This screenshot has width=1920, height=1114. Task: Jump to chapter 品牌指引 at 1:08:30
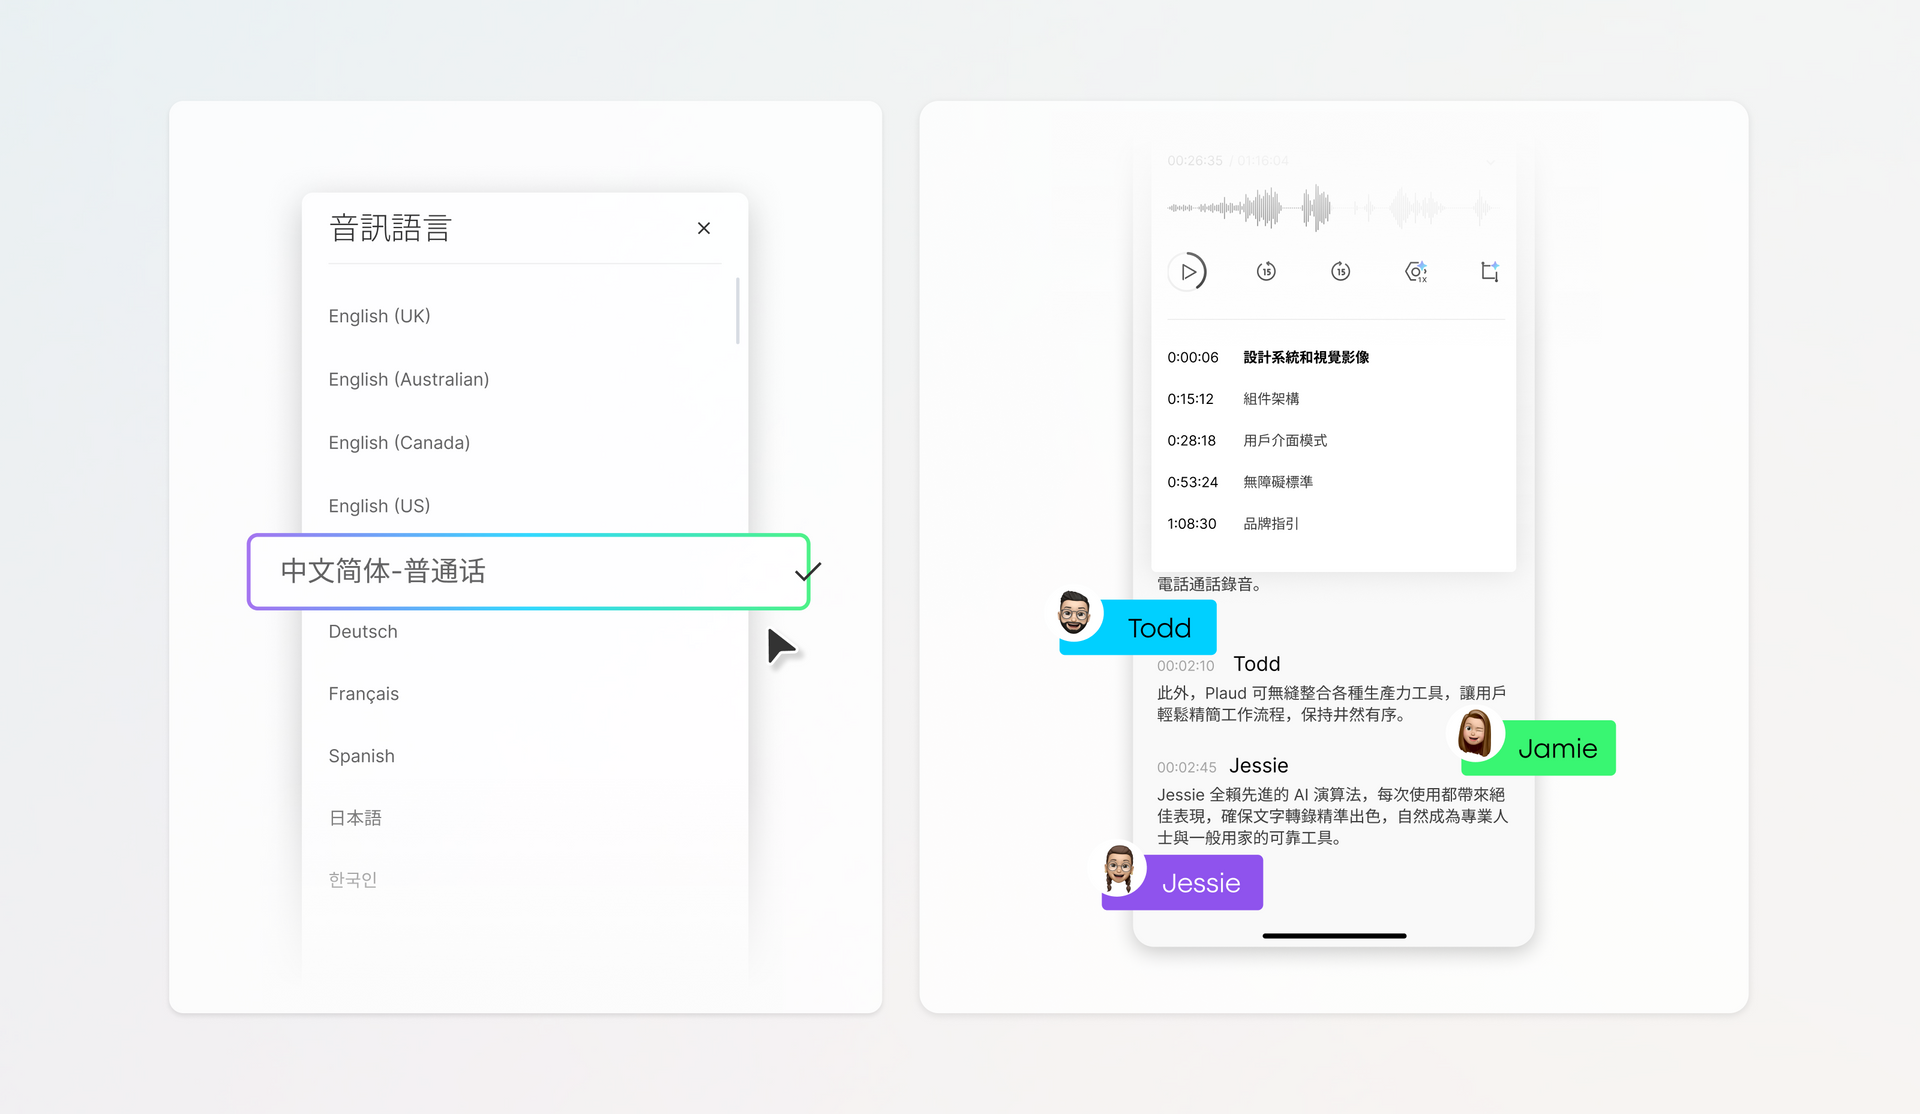tap(1270, 524)
